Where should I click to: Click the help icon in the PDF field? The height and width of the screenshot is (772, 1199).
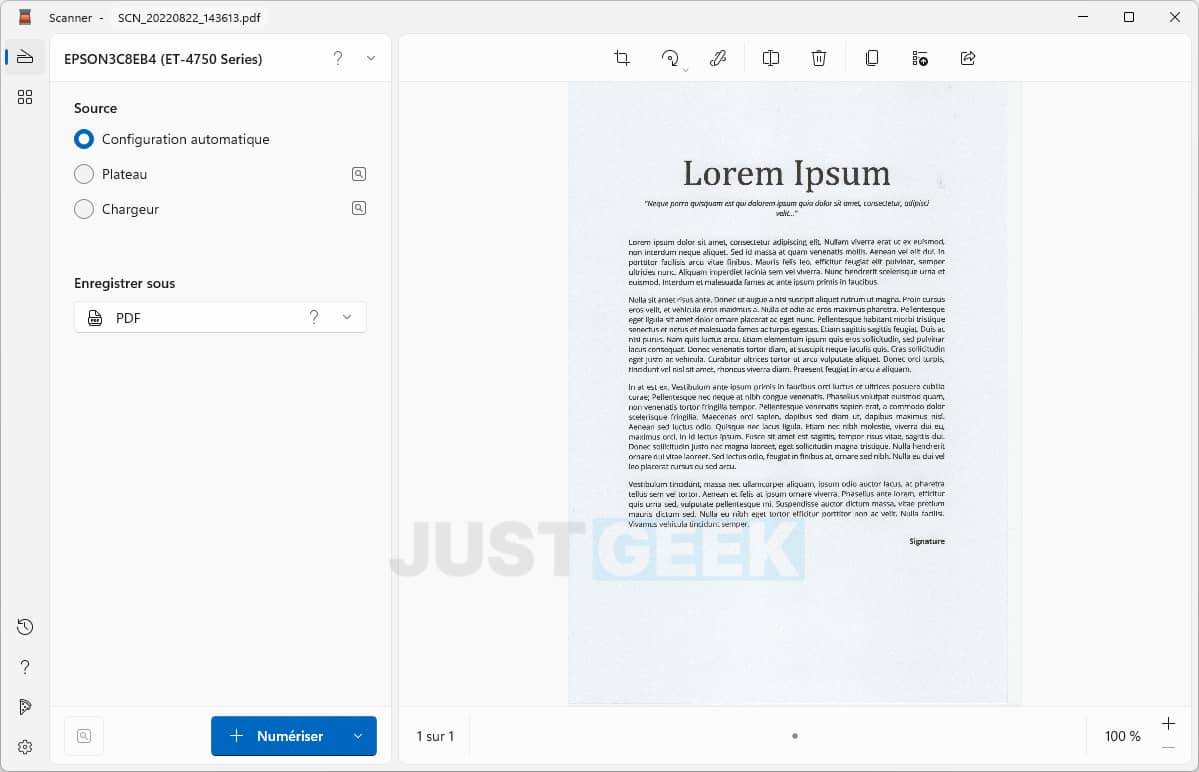pos(314,317)
